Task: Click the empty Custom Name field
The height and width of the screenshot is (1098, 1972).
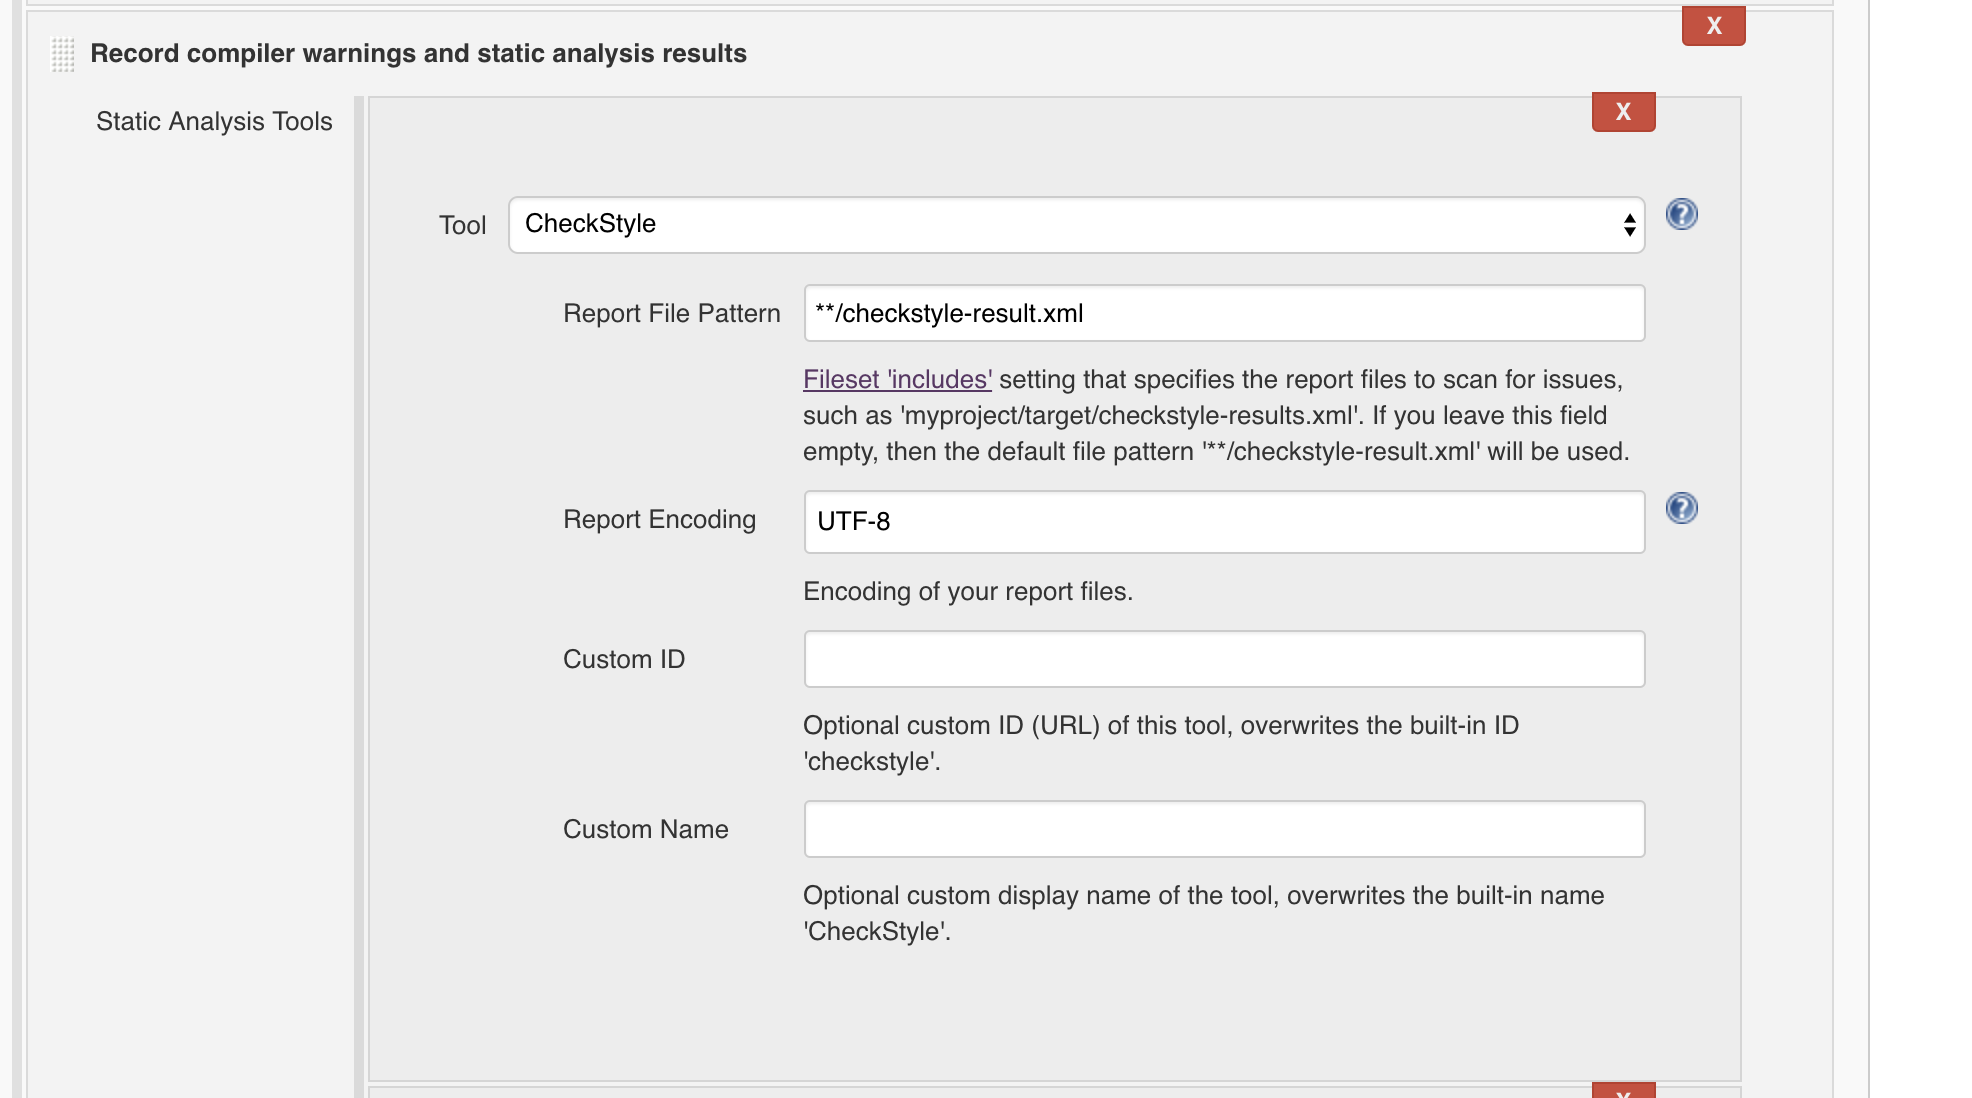Action: coord(1223,829)
